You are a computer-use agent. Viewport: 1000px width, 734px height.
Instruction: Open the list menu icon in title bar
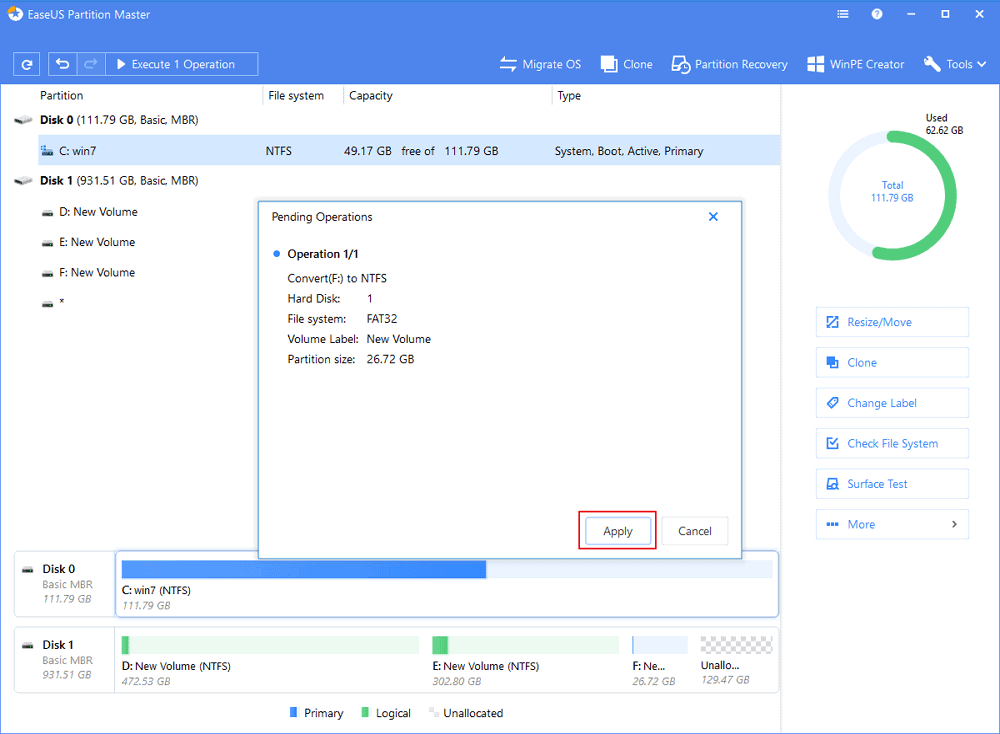coord(843,14)
